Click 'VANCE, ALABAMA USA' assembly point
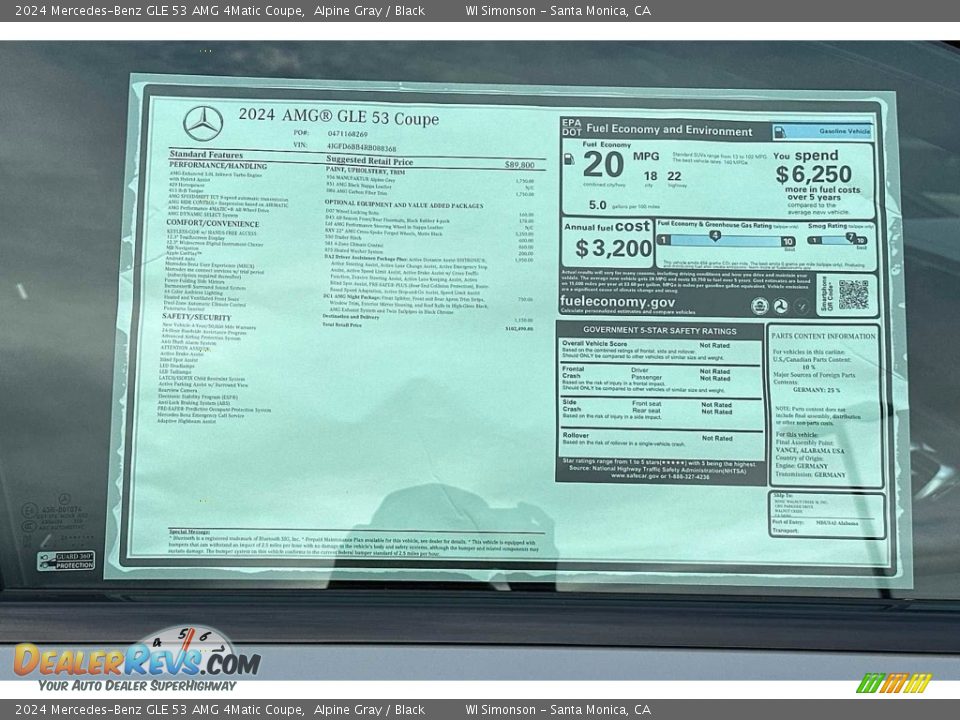 [x=810, y=450]
